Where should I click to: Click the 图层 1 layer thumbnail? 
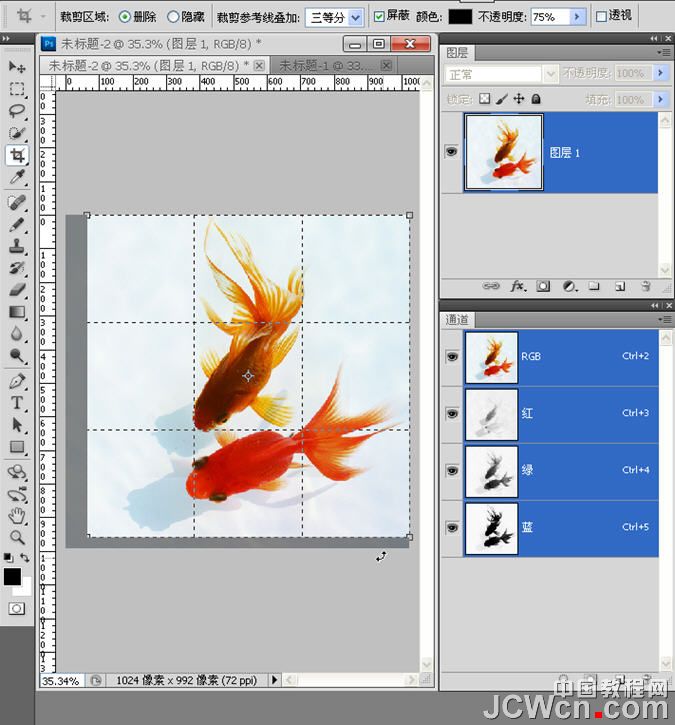503,152
